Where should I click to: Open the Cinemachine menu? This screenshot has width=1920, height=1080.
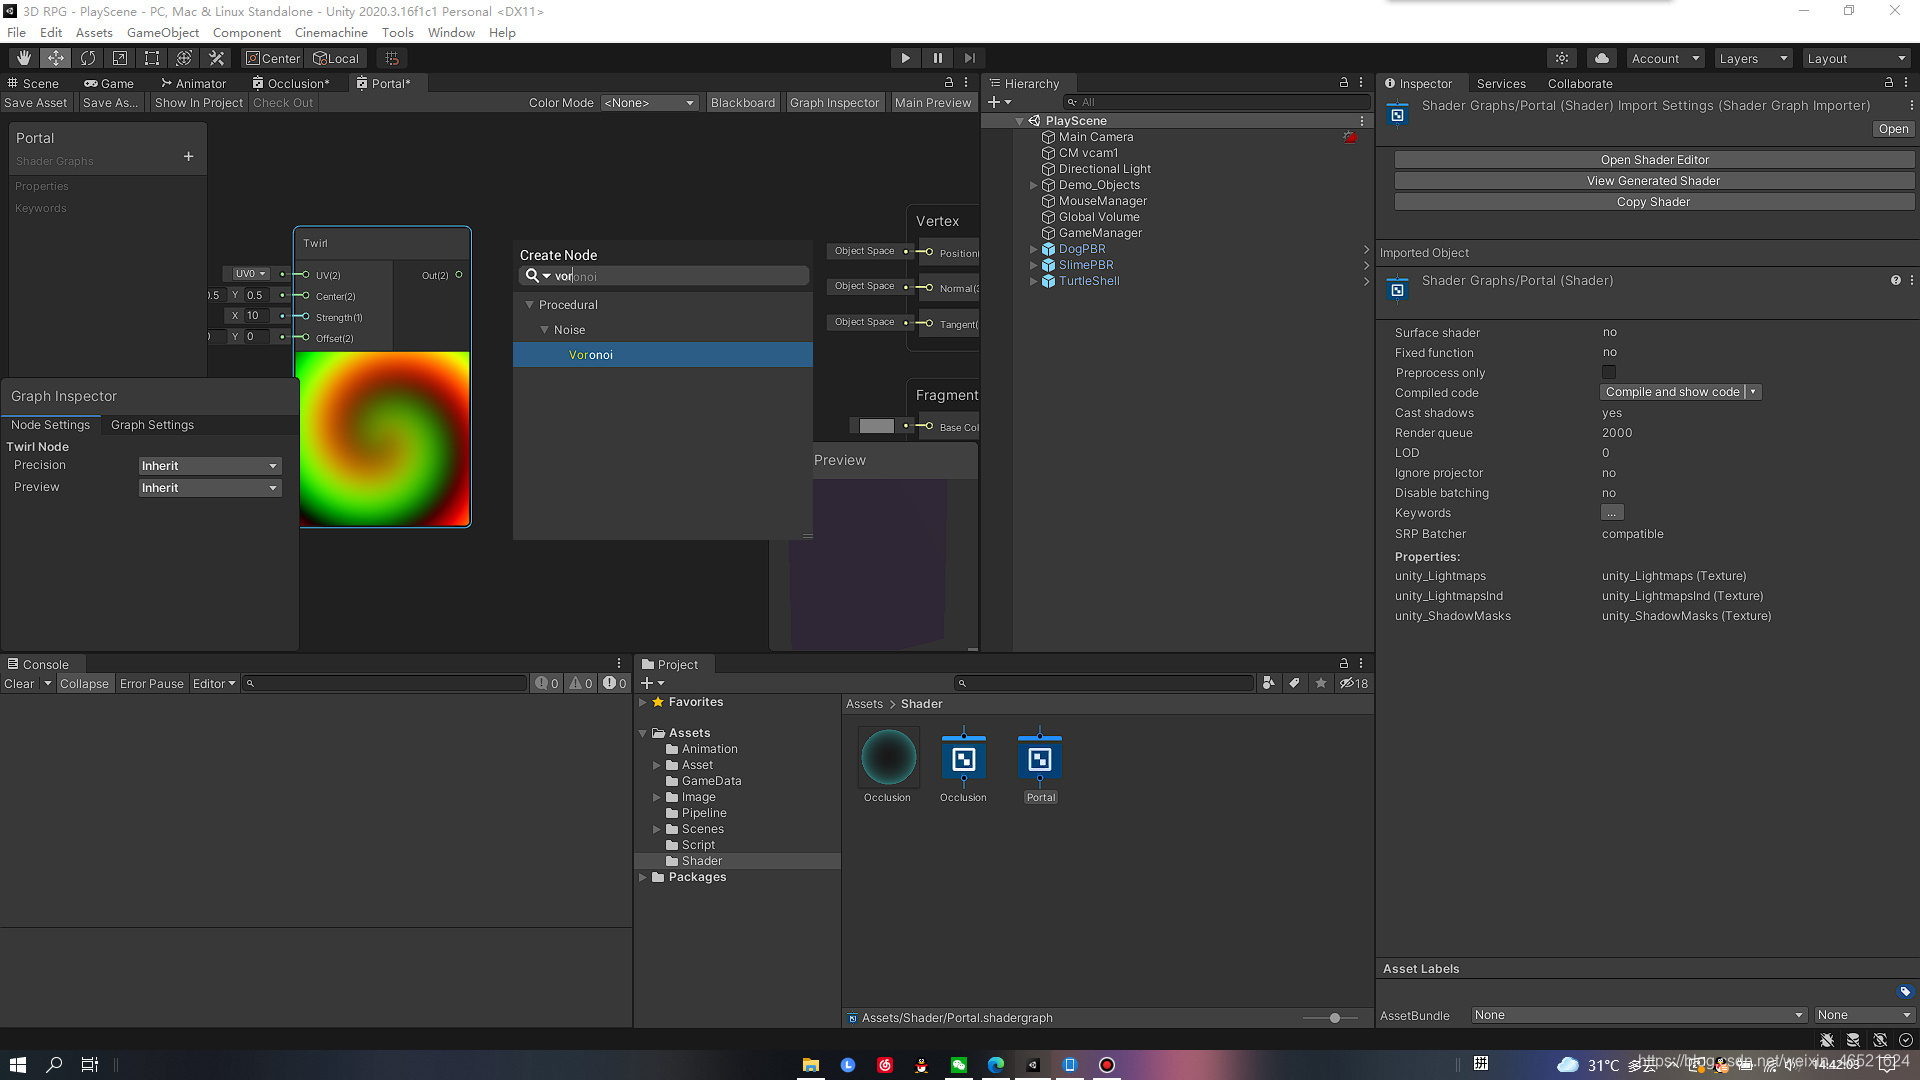pos(331,33)
